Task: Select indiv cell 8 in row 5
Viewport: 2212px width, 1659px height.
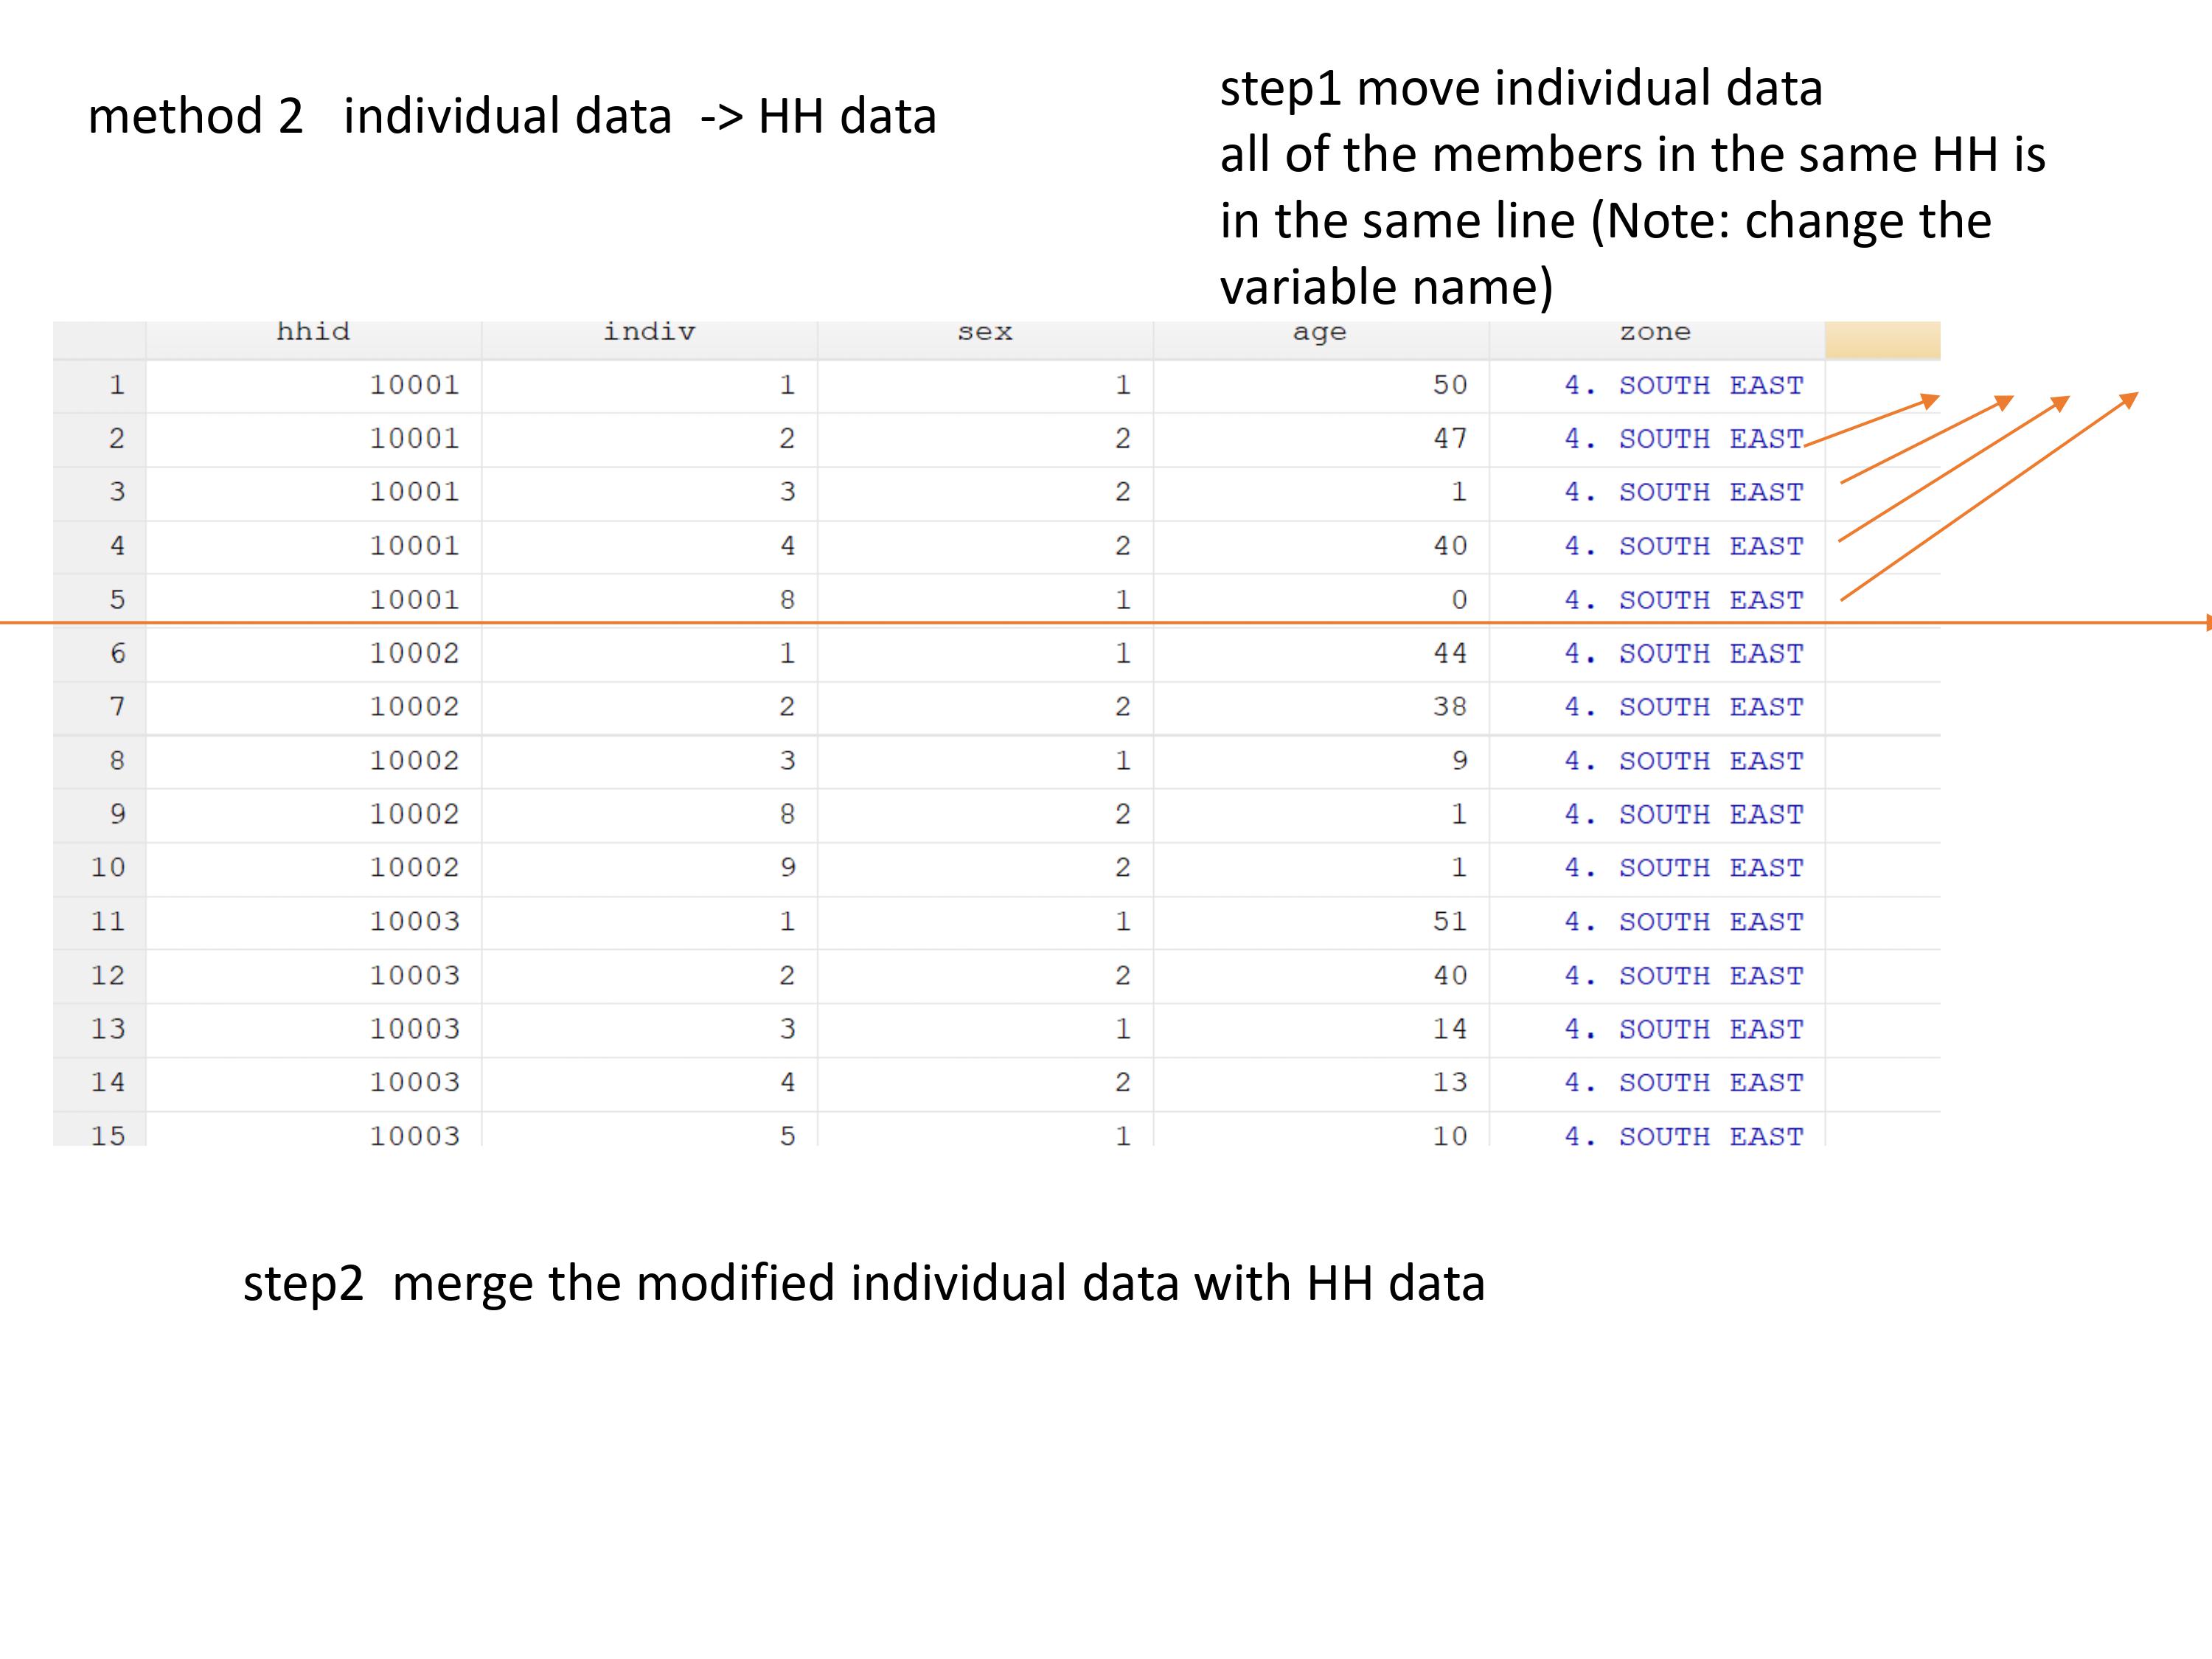Action: coord(787,600)
